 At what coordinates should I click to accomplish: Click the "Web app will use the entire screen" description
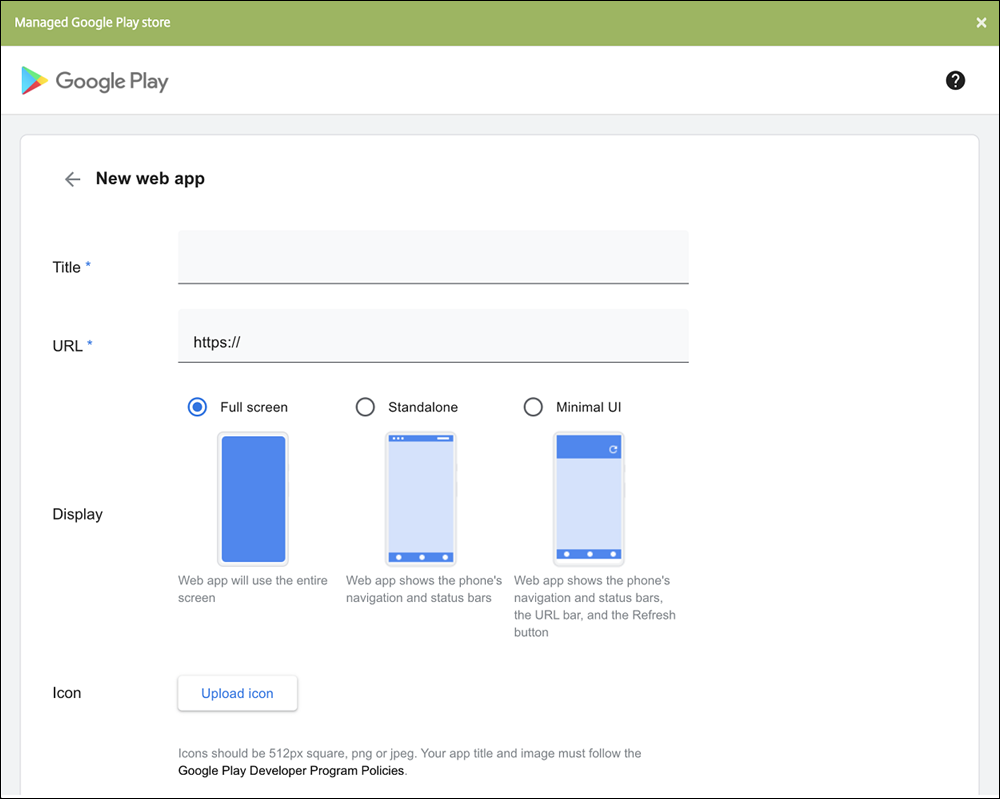click(x=253, y=589)
